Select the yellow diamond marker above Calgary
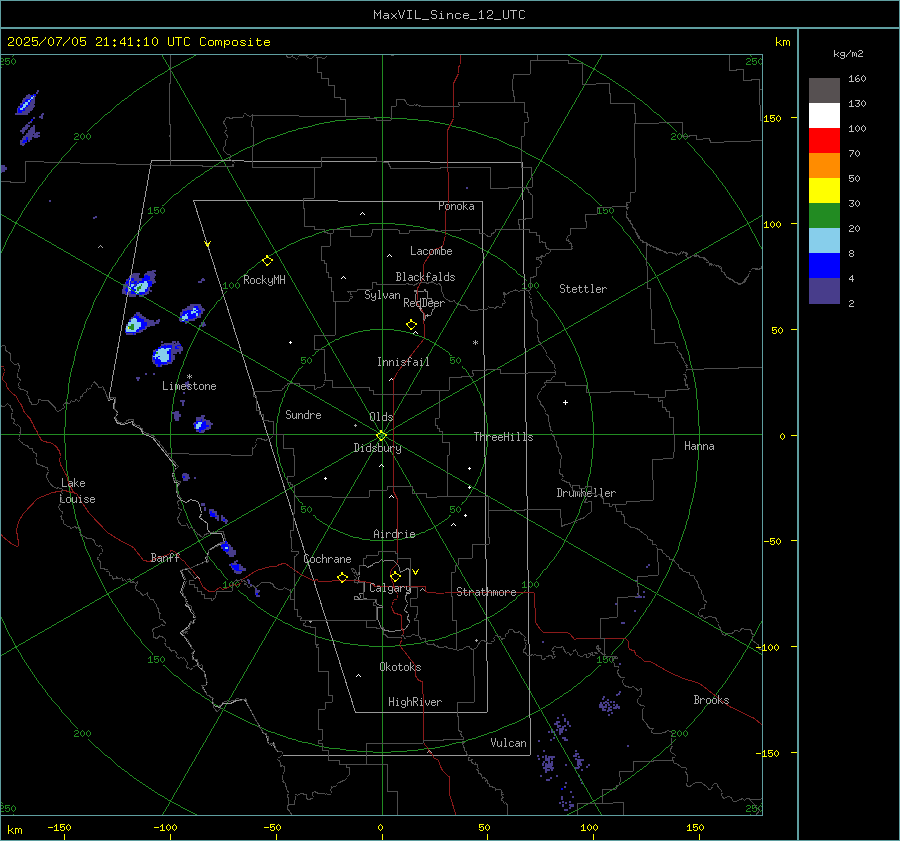This screenshot has width=900, height=841. click(395, 576)
